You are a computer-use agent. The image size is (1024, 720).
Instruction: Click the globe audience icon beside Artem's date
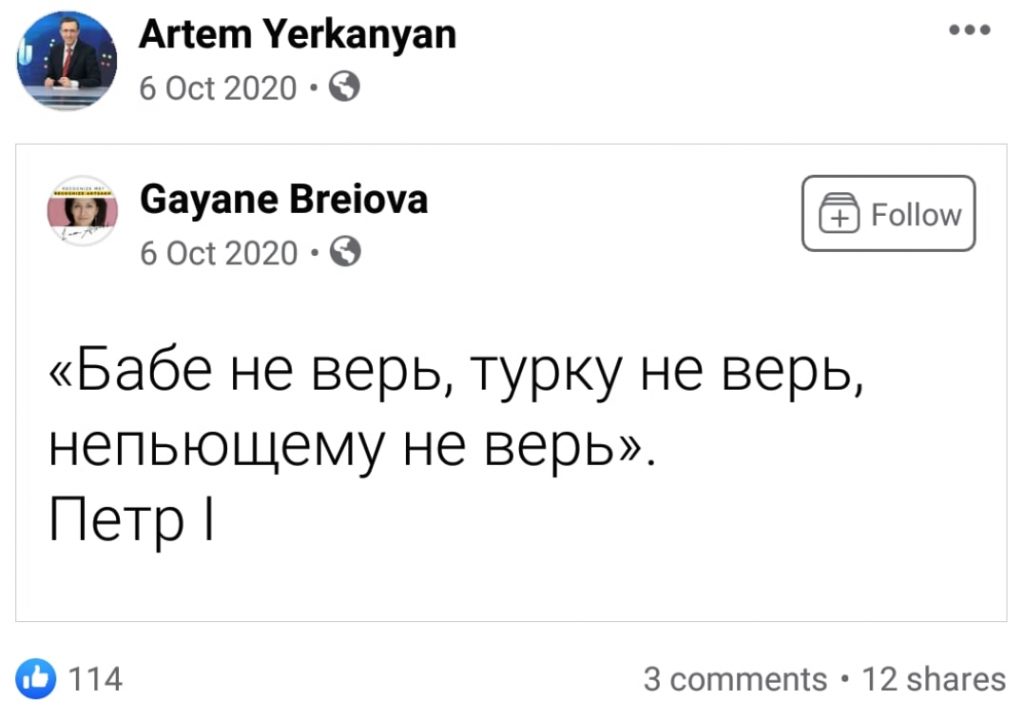343,89
